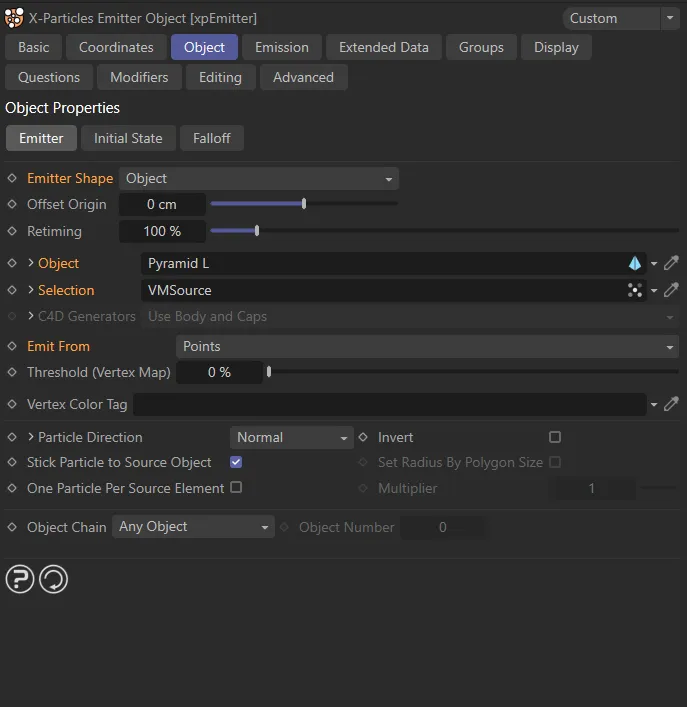Click keyframe diamond next to Invert
Viewport: 687px width, 707px height.
[x=363, y=437]
